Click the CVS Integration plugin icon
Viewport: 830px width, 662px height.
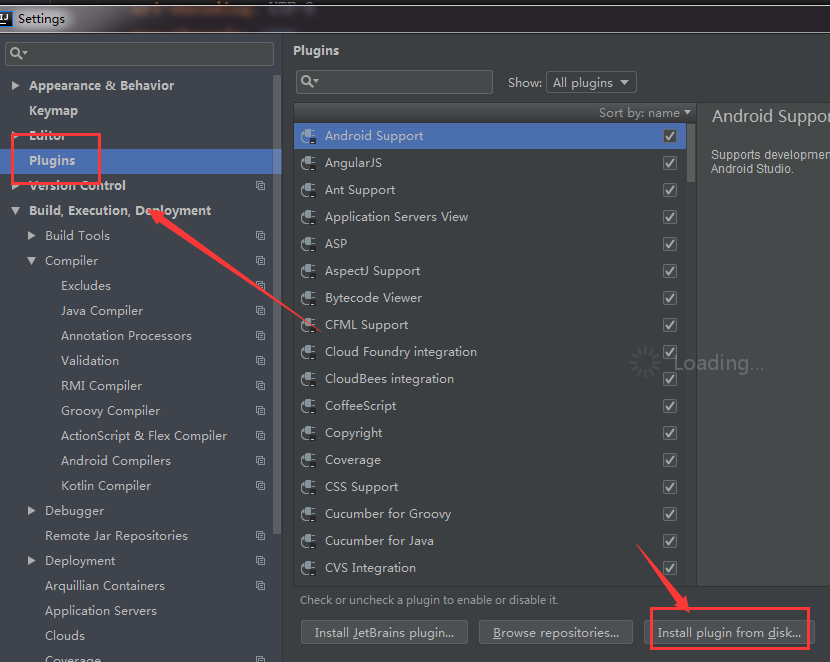click(x=309, y=568)
